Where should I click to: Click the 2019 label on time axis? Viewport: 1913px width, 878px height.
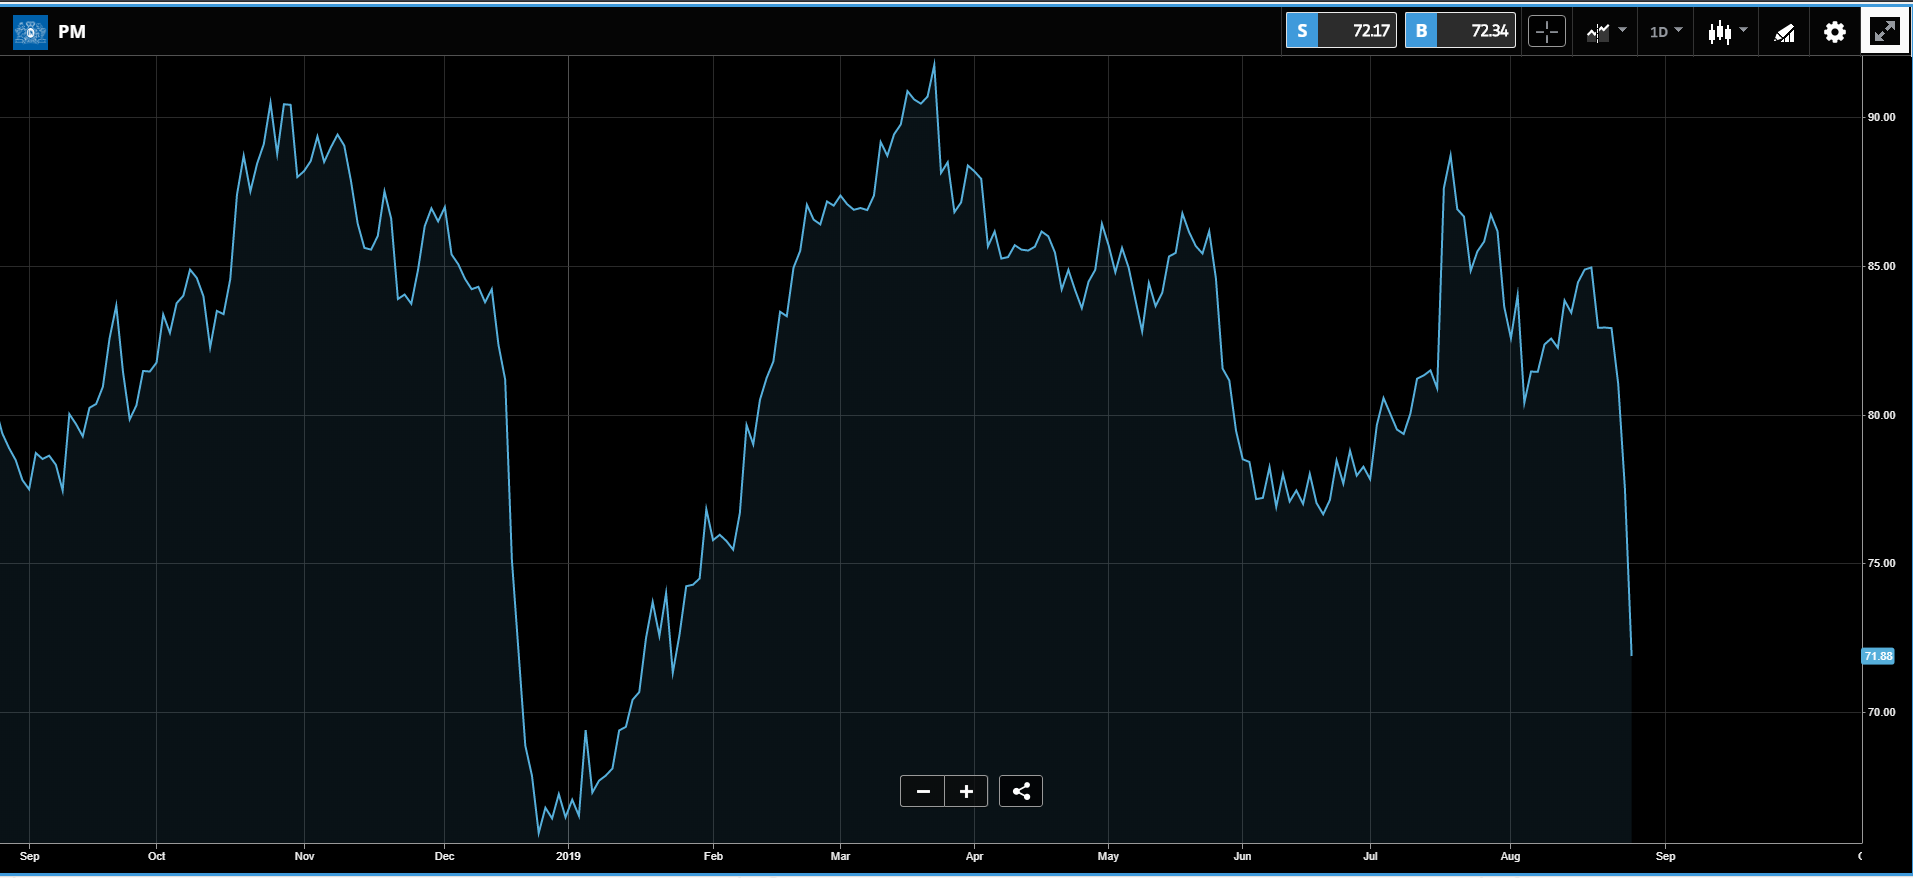click(x=568, y=856)
